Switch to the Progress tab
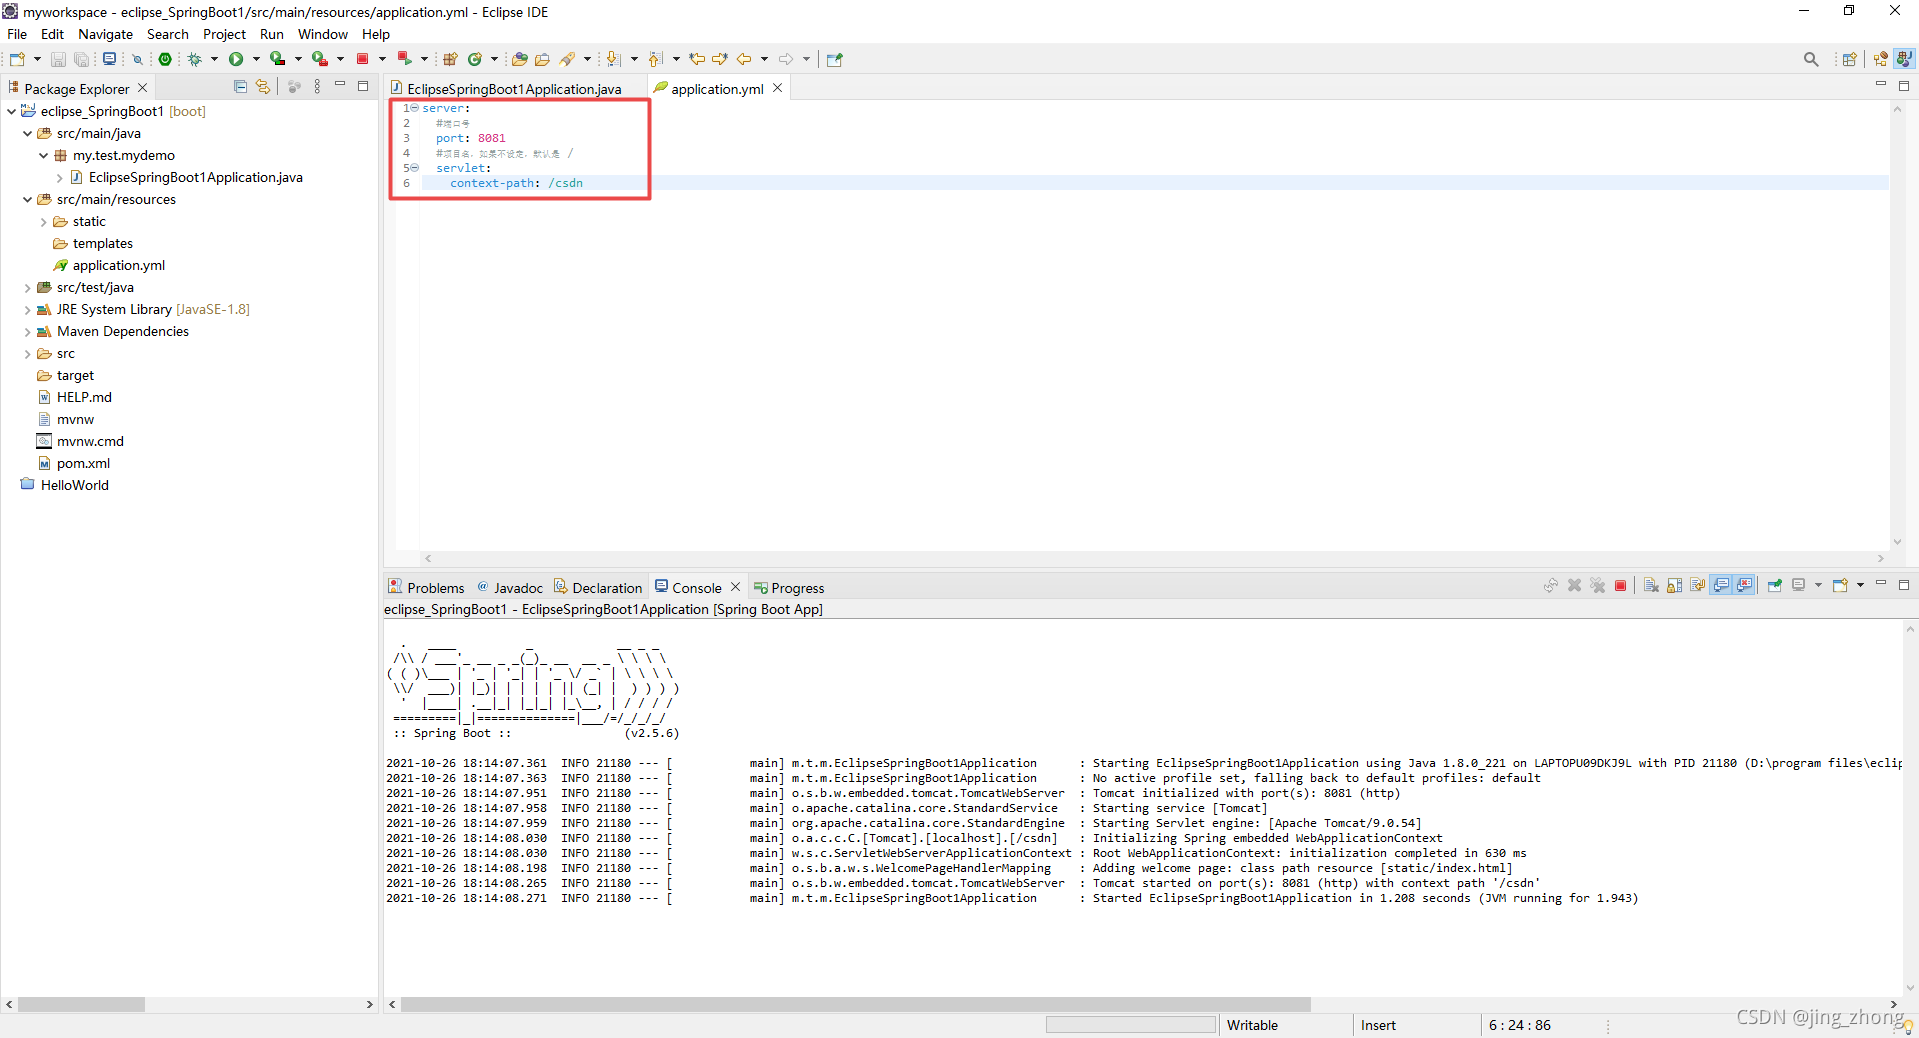The height and width of the screenshot is (1038, 1919). point(789,587)
